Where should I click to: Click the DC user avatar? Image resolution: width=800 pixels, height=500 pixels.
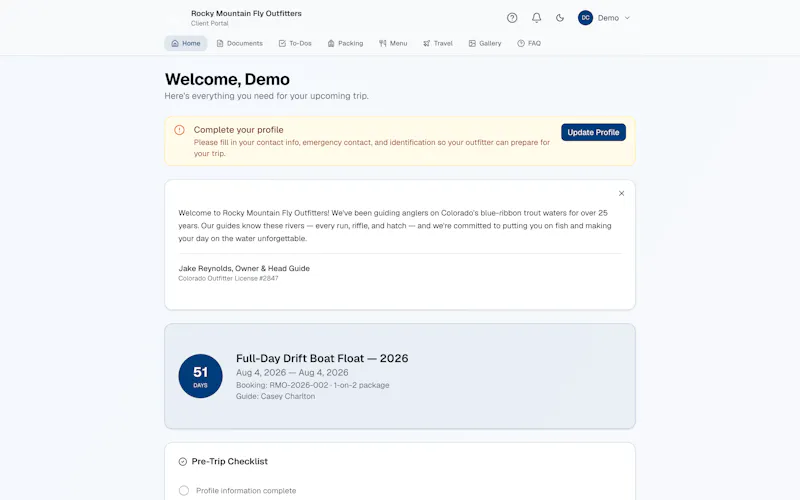(x=585, y=18)
